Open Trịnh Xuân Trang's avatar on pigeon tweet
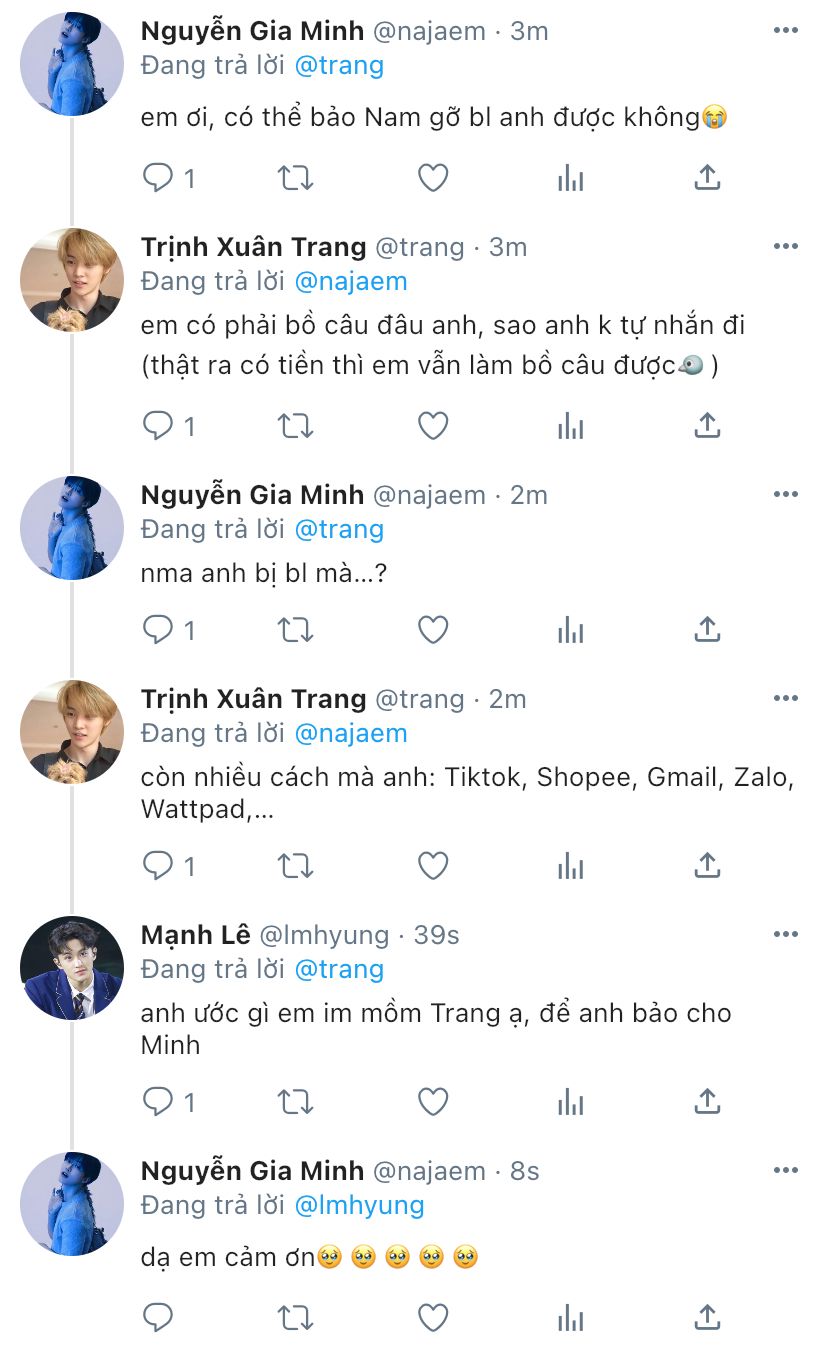The image size is (828, 1348). (x=72, y=279)
